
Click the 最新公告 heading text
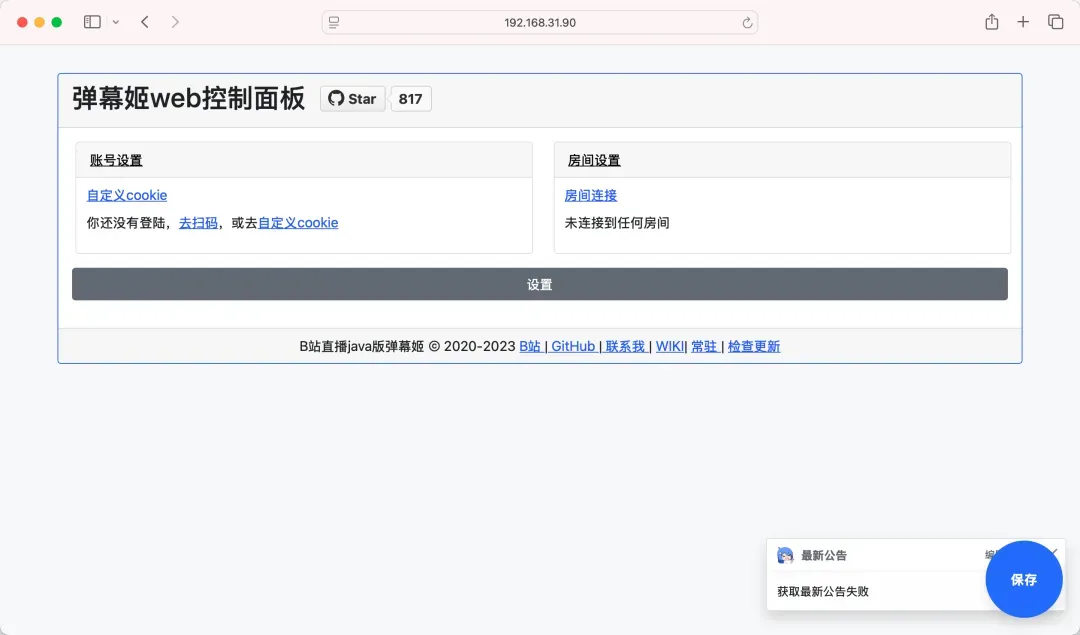point(824,555)
